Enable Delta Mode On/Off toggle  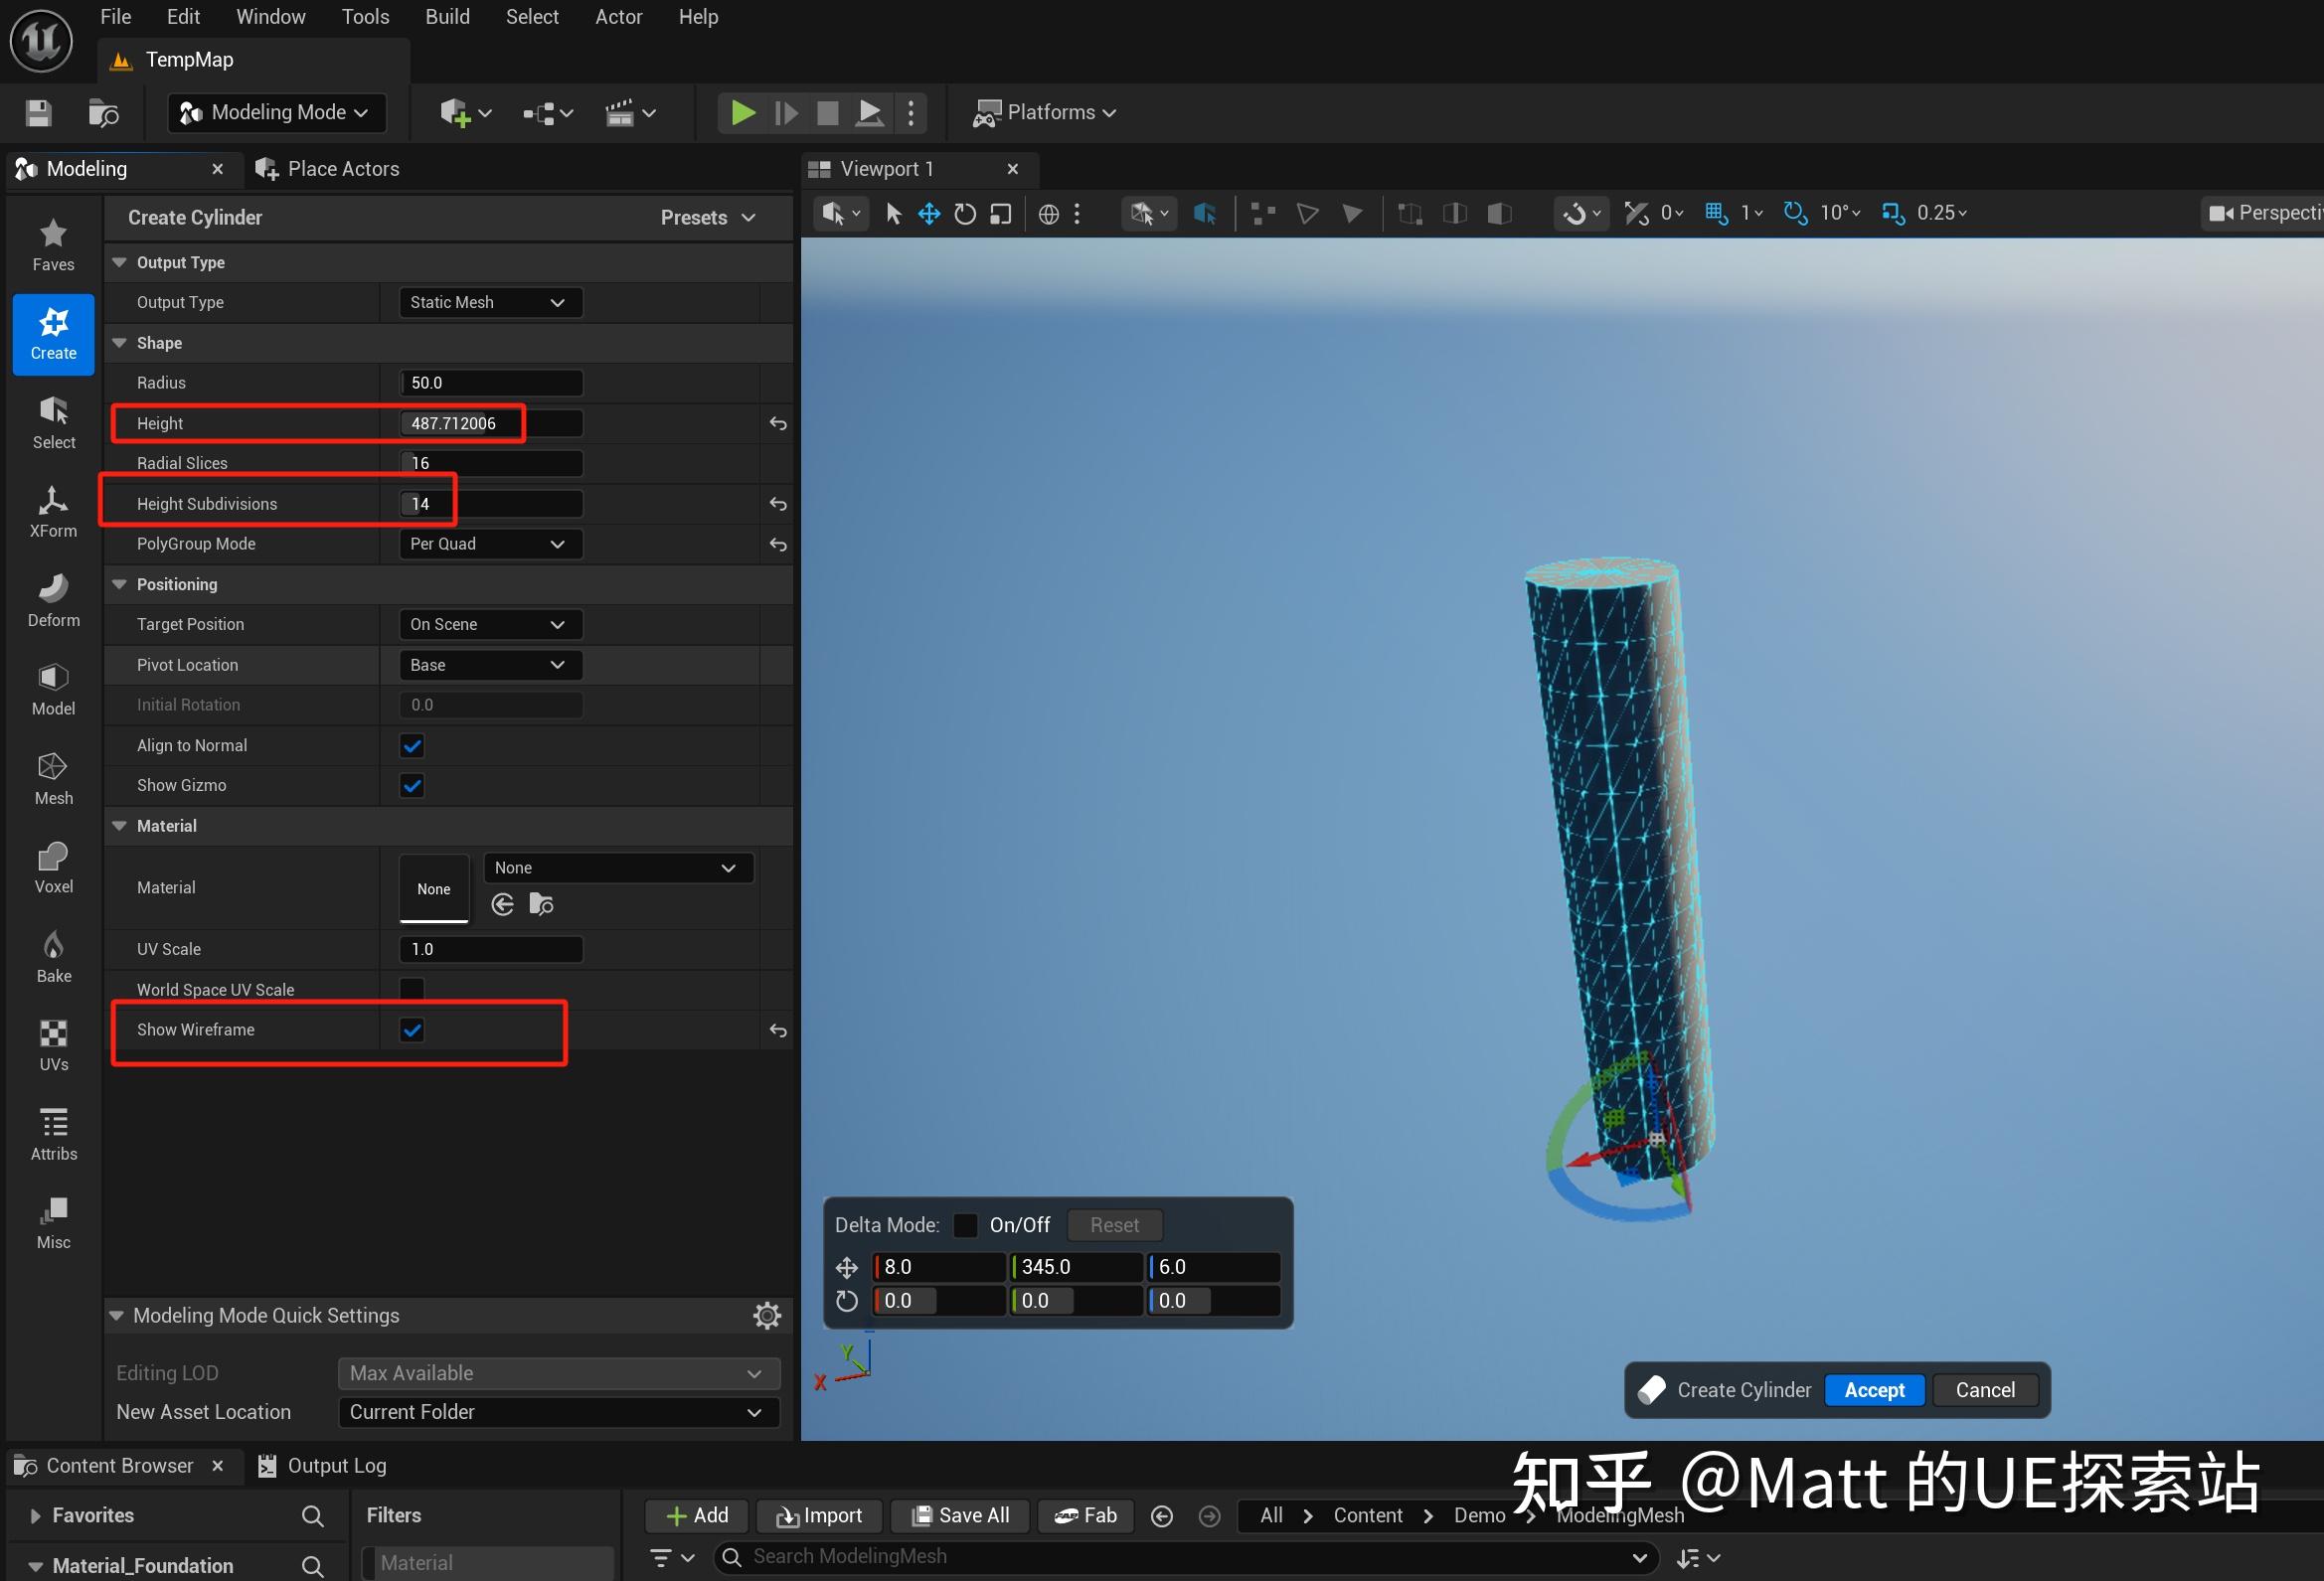click(965, 1224)
